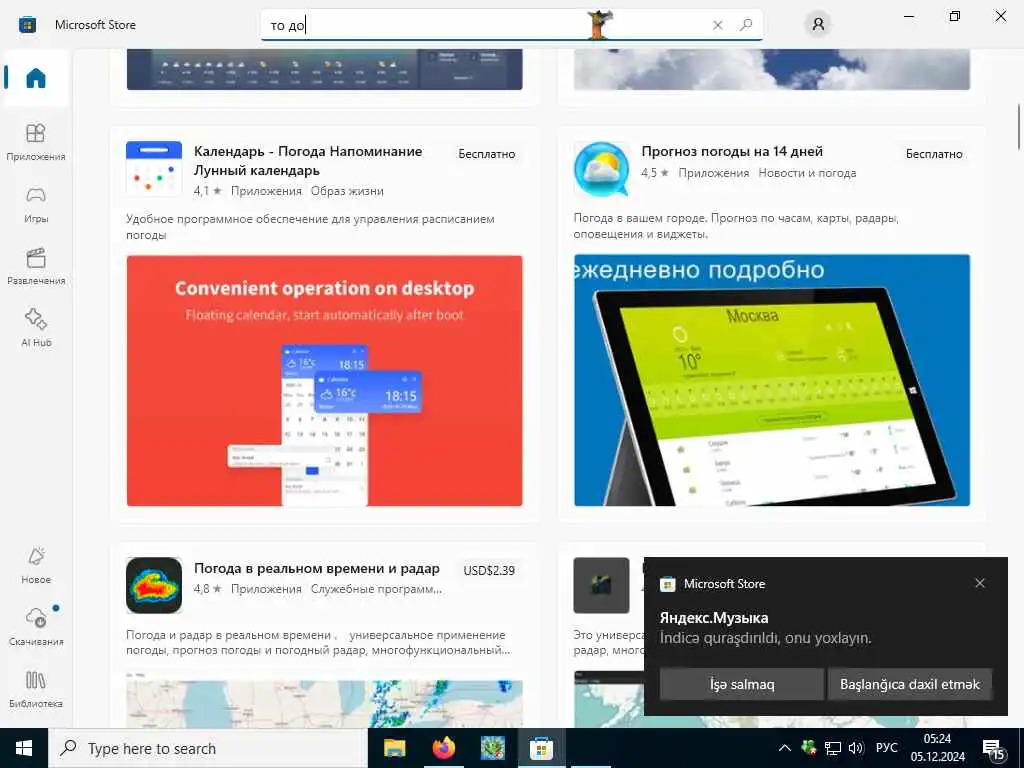Click the dark weather widget screenshot at top
Screen dimensions: 1024x768
point(325,69)
